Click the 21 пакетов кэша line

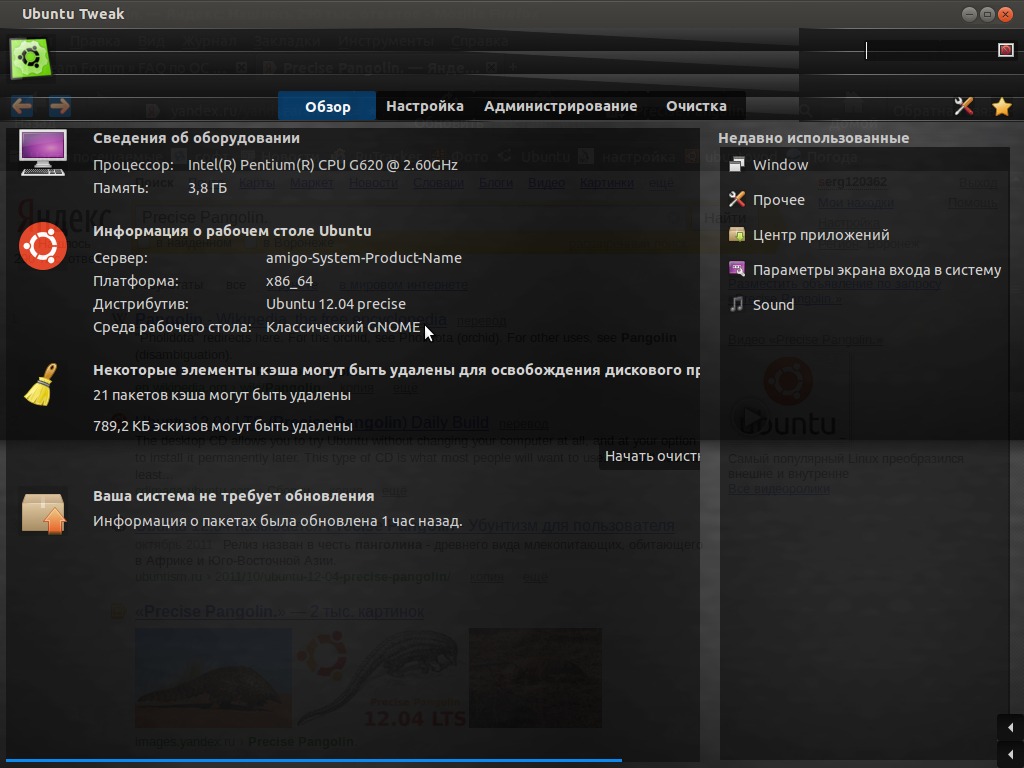pyautogui.click(x=222, y=395)
